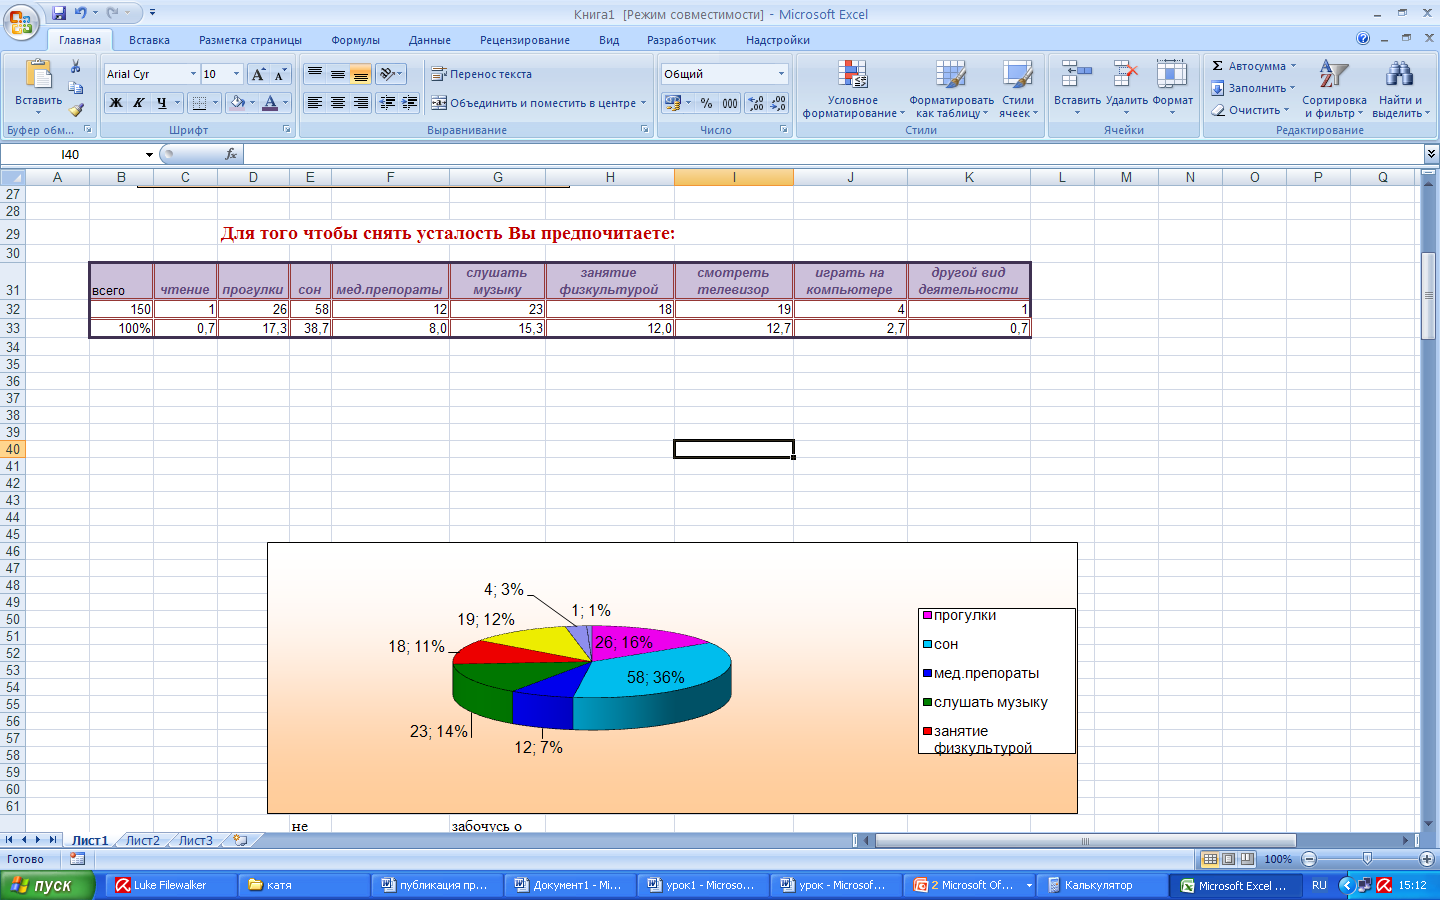Align text to top of cell
This screenshot has height=900, width=1440.
coord(315,74)
